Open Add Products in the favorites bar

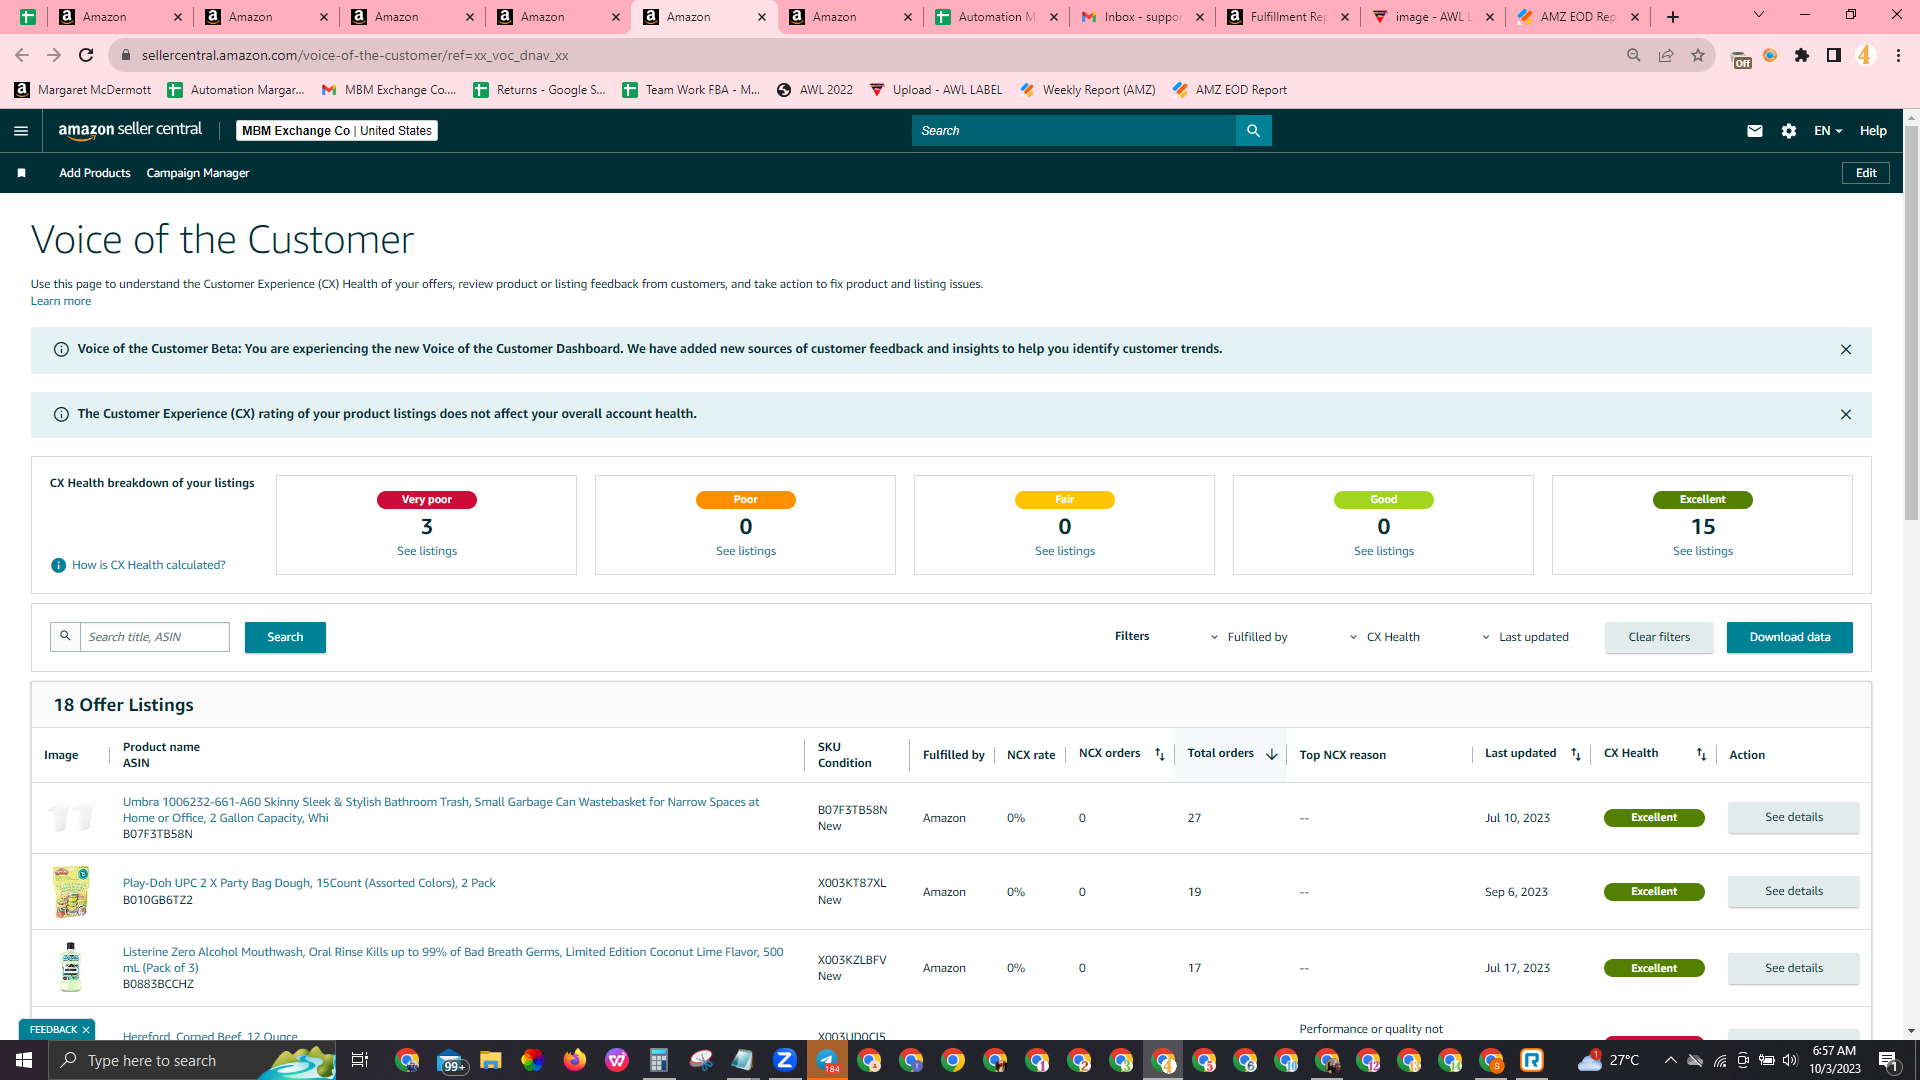pyautogui.click(x=95, y=173)
